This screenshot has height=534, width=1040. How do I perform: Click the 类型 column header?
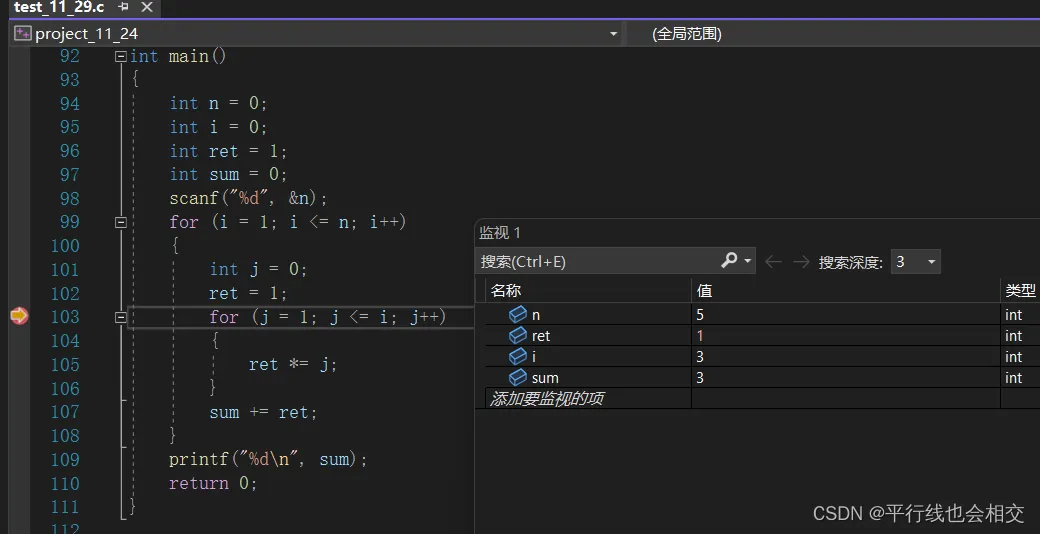pyautogui.click(x=1020, y=291)
